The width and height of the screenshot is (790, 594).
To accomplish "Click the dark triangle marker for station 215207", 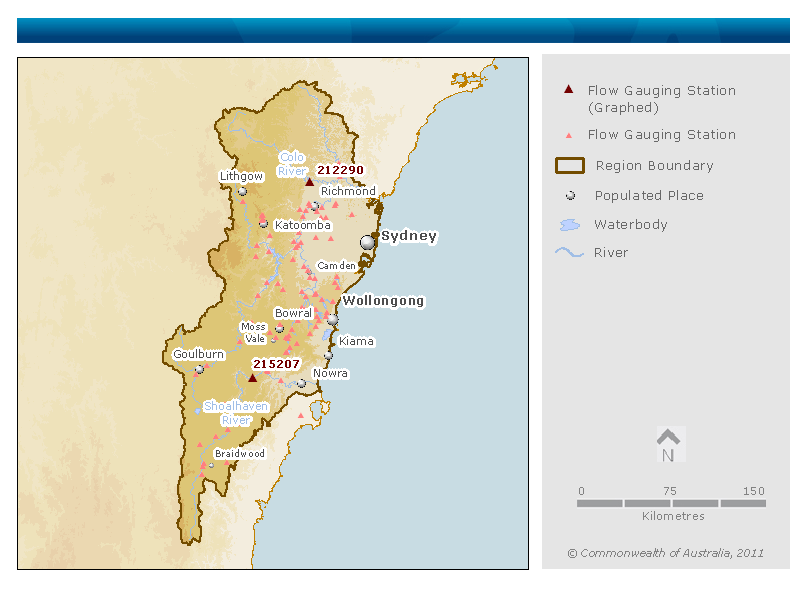I will click(x=252, y=377).
